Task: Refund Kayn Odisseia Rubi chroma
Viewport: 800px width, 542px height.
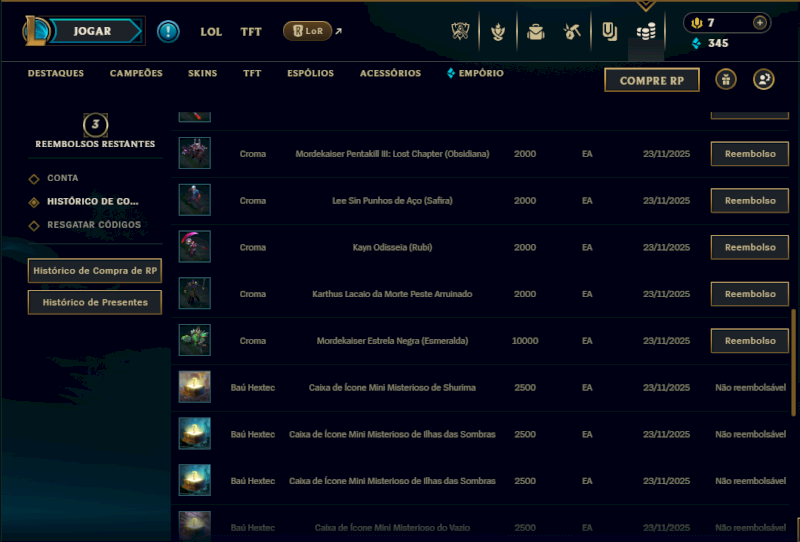Action: coord(749,248)
